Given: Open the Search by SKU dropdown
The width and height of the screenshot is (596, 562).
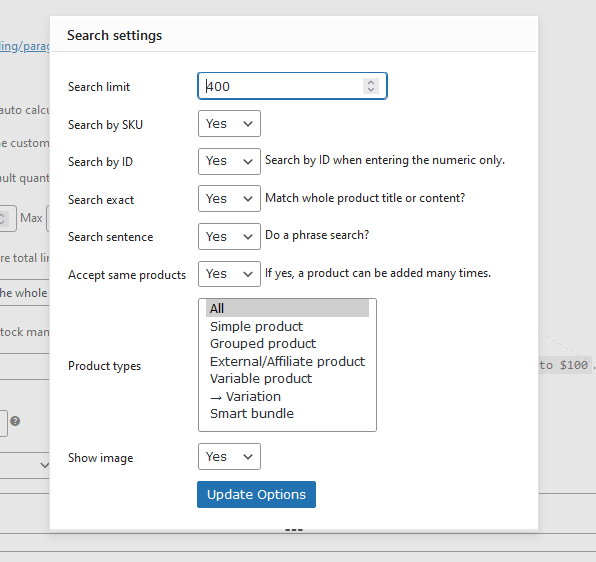Looking at the screenshot, I should pos(229,123).
